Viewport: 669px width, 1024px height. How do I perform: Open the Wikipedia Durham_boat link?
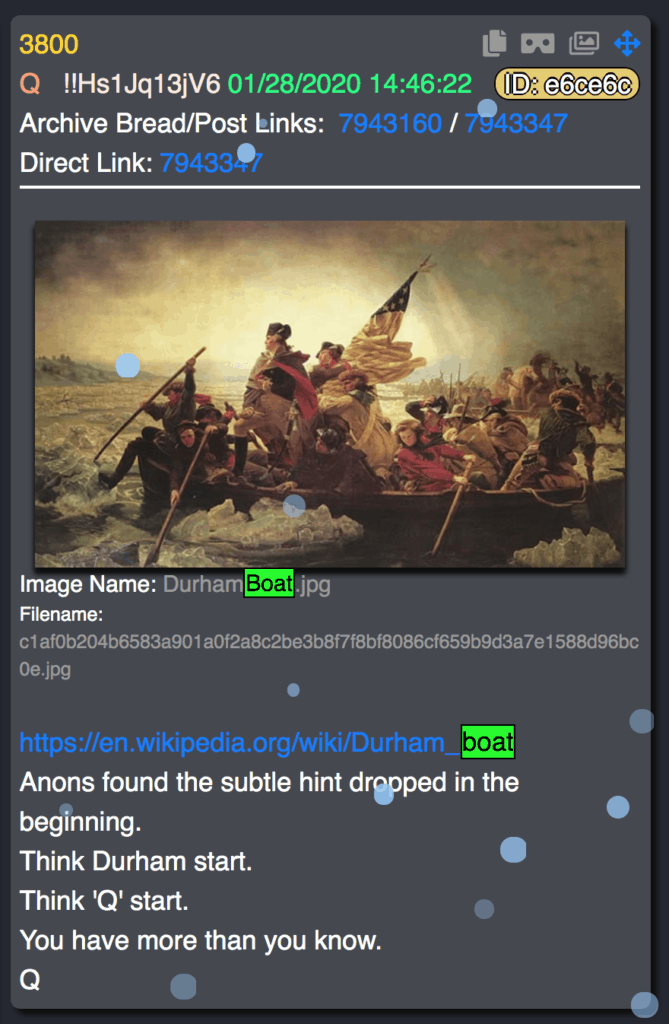click(x=267, y=743)
